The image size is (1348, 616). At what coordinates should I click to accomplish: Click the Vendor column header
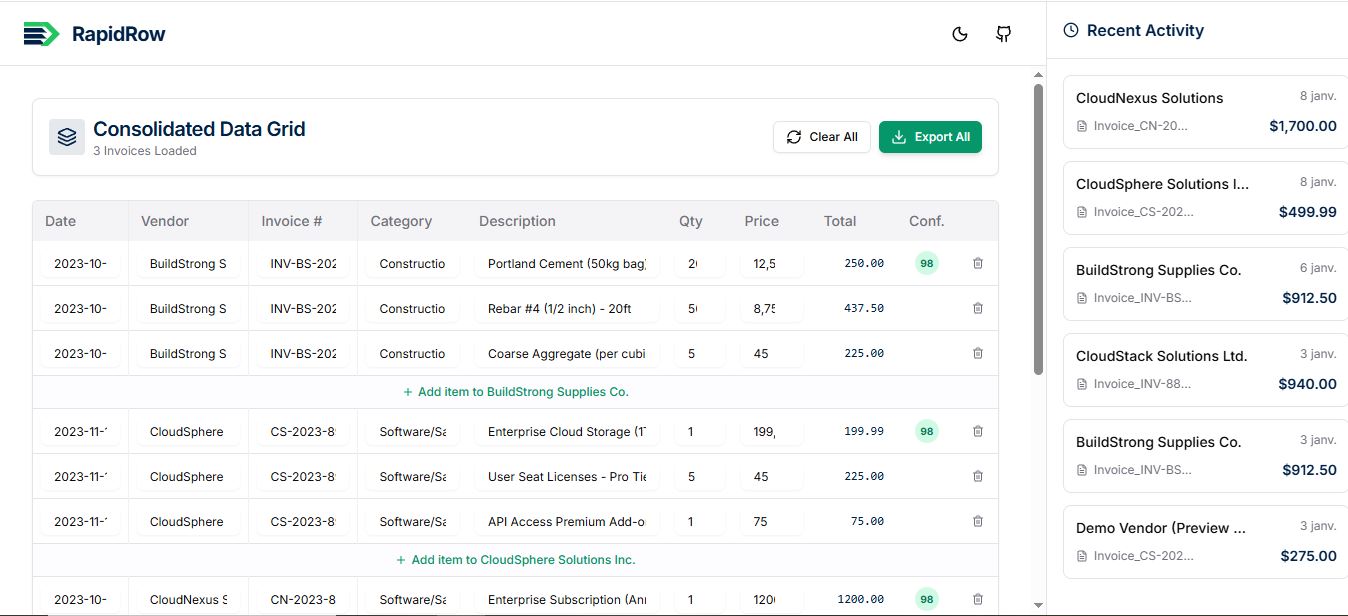coord(164,221)
